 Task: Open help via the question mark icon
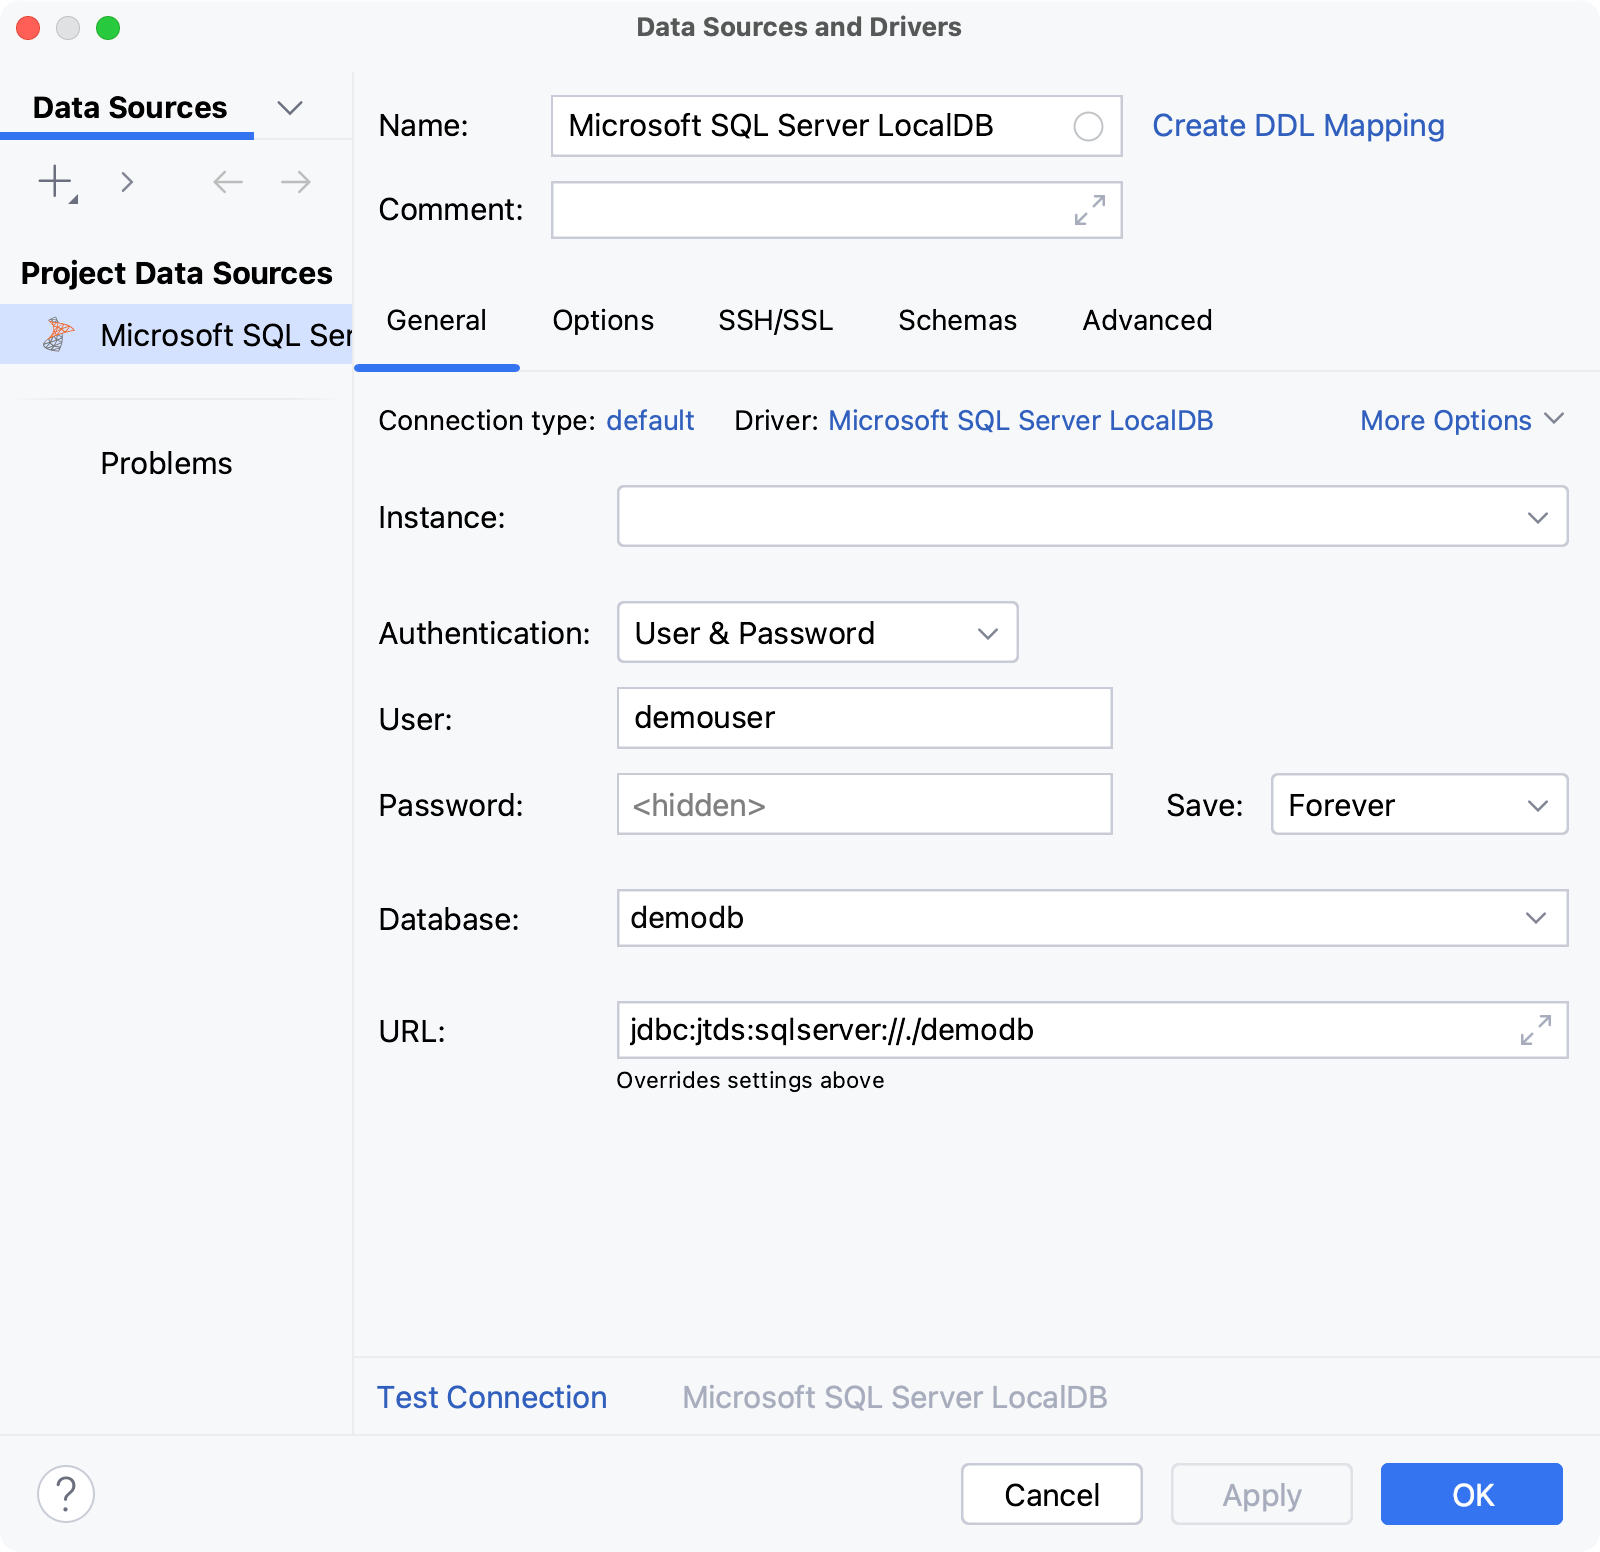tap(66, 1493)
